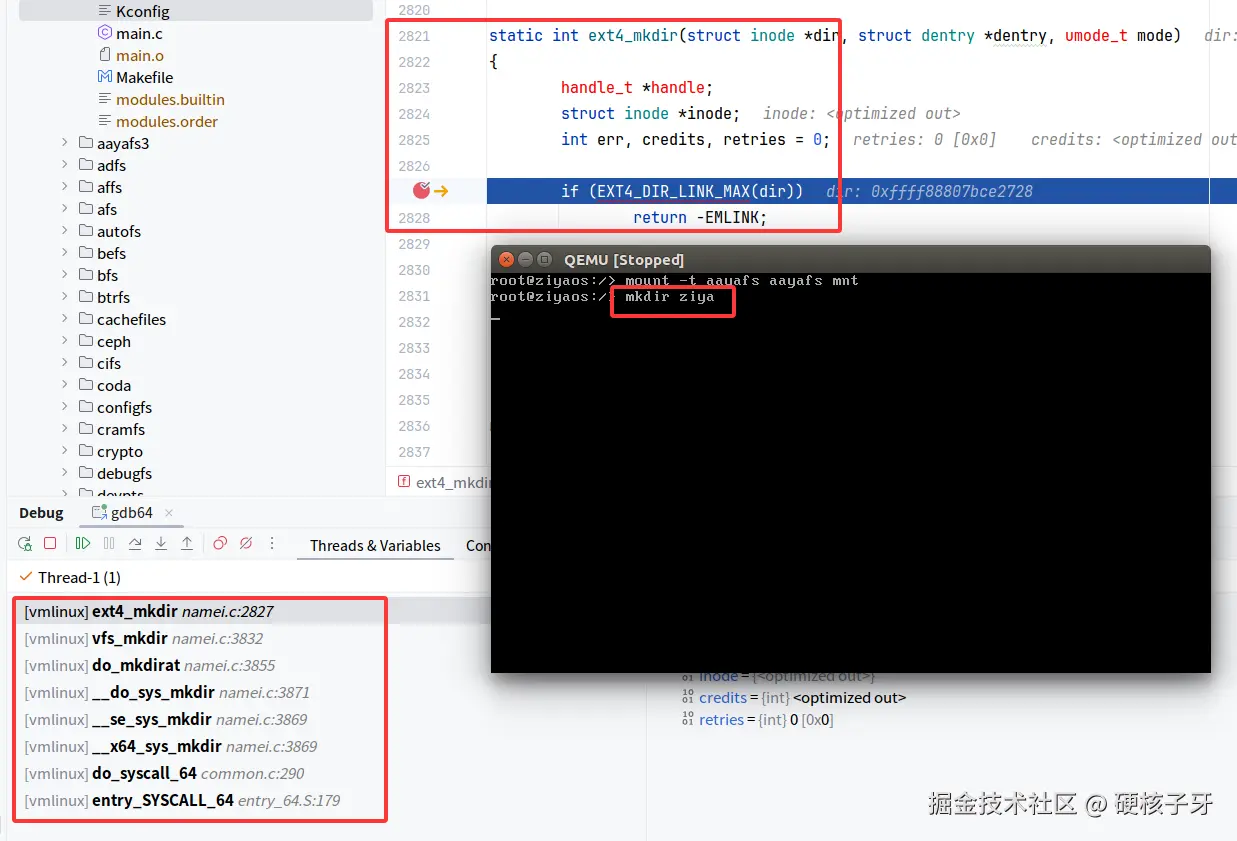Click main.c file icon
Viewport: 1237px width, 841px height.
(105, 33)
